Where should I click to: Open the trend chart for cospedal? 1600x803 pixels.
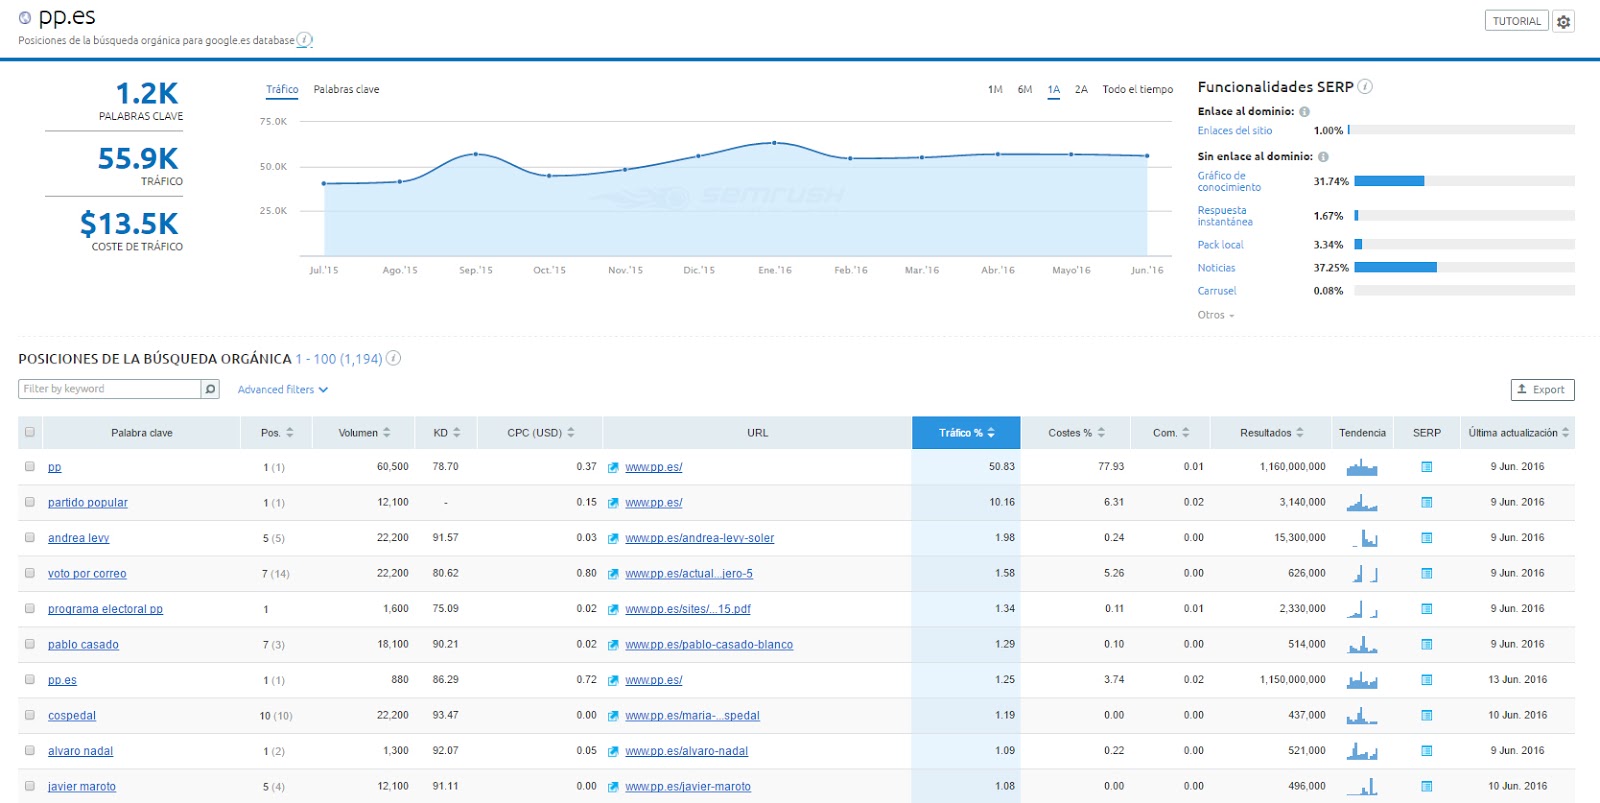1362,716
